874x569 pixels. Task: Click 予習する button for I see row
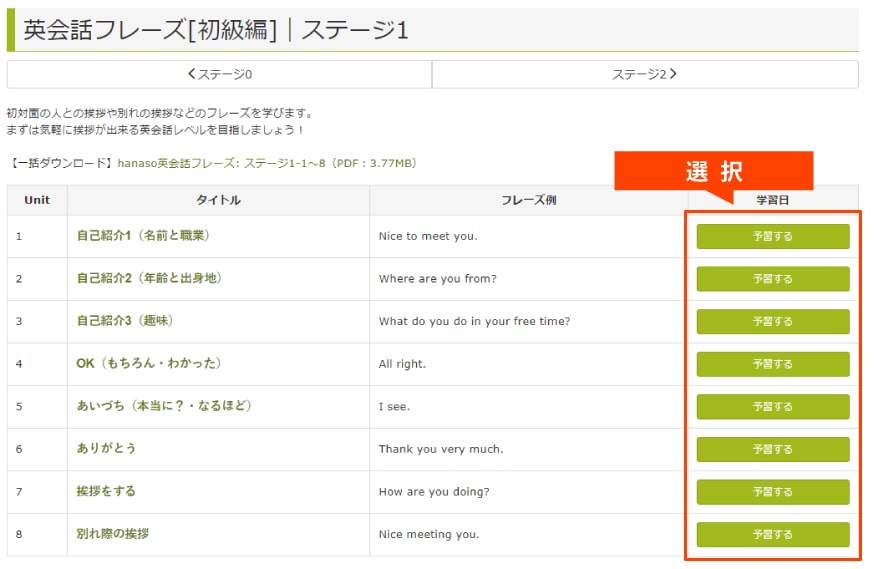pos(773,407)
